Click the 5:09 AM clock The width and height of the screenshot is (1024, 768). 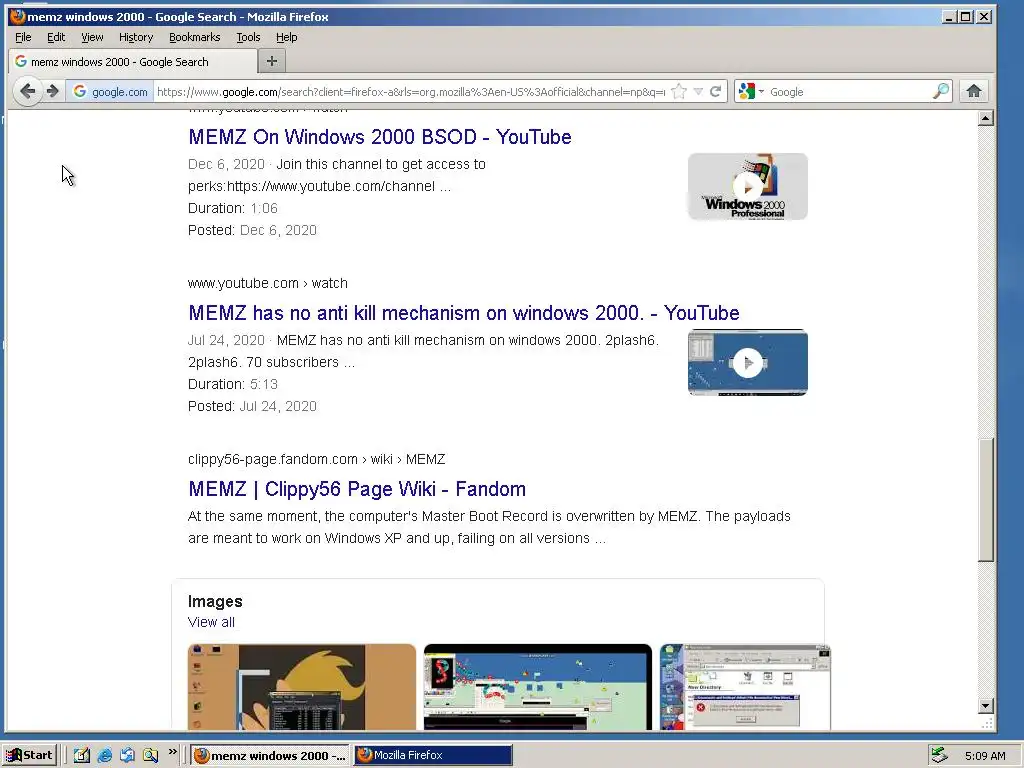(x=985, y=756)
